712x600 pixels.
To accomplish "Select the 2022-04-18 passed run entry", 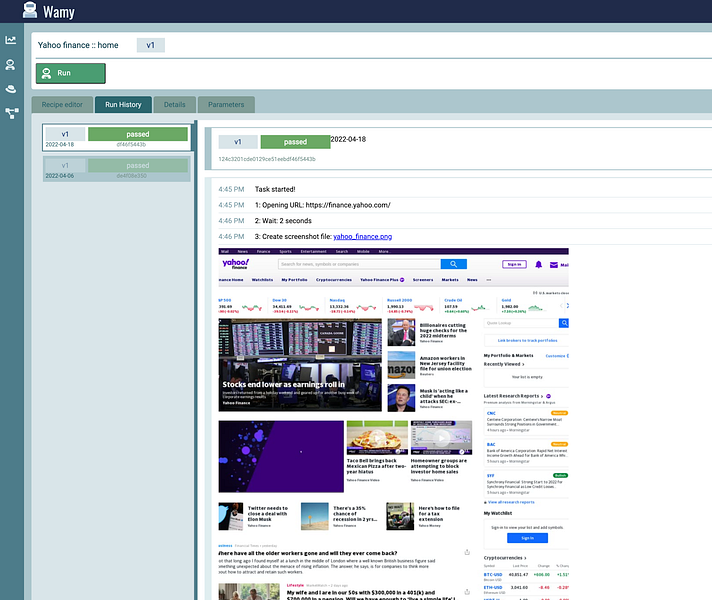I will pos(117,138).
